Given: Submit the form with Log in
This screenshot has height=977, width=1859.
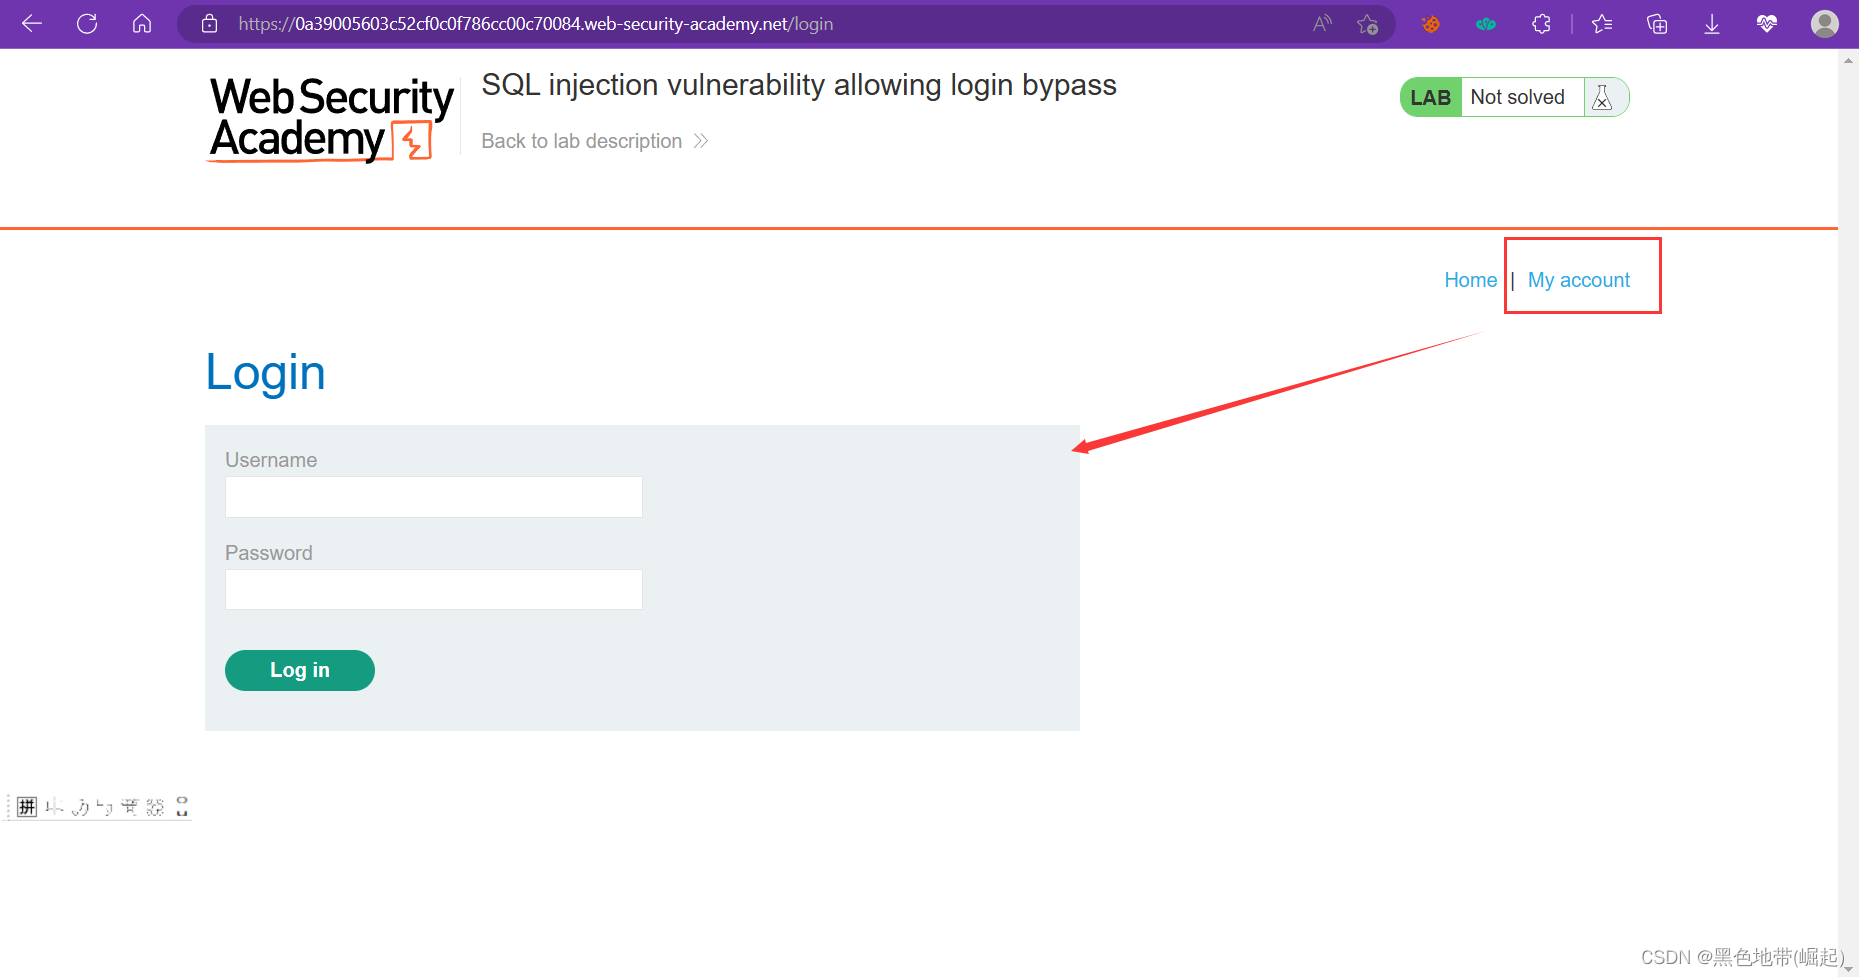Looking at the screenshot, I should click(300, 670).
